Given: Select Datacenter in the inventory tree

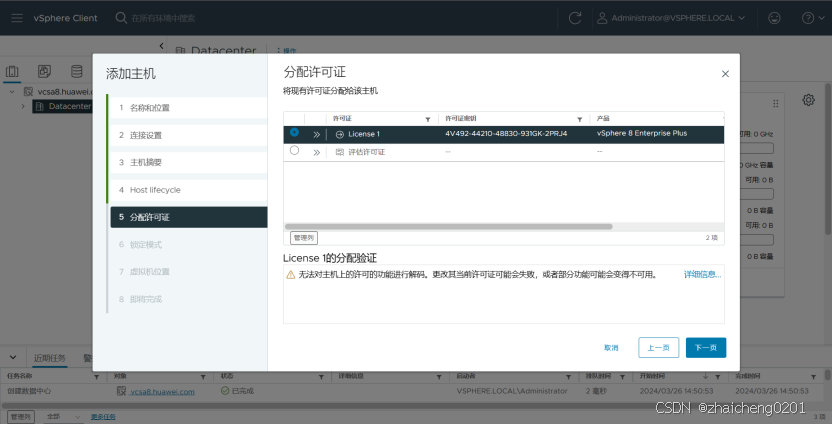Looking at the screenshot, I should (x=63, y=106).
